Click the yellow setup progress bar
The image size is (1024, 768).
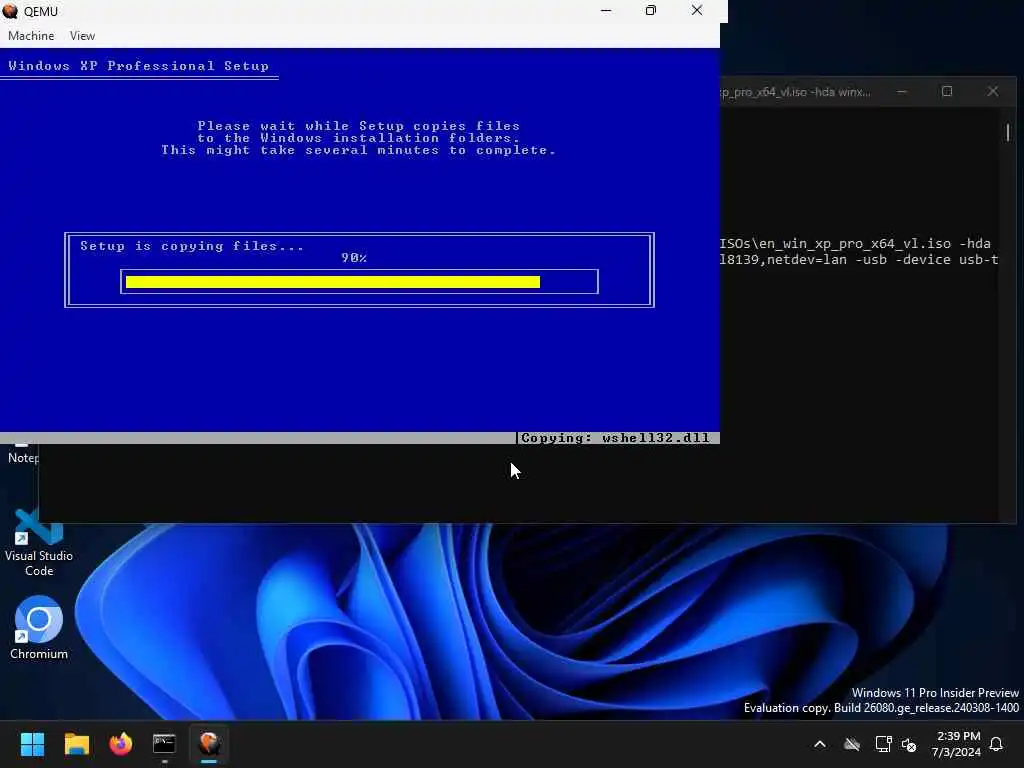coord(332,281)
